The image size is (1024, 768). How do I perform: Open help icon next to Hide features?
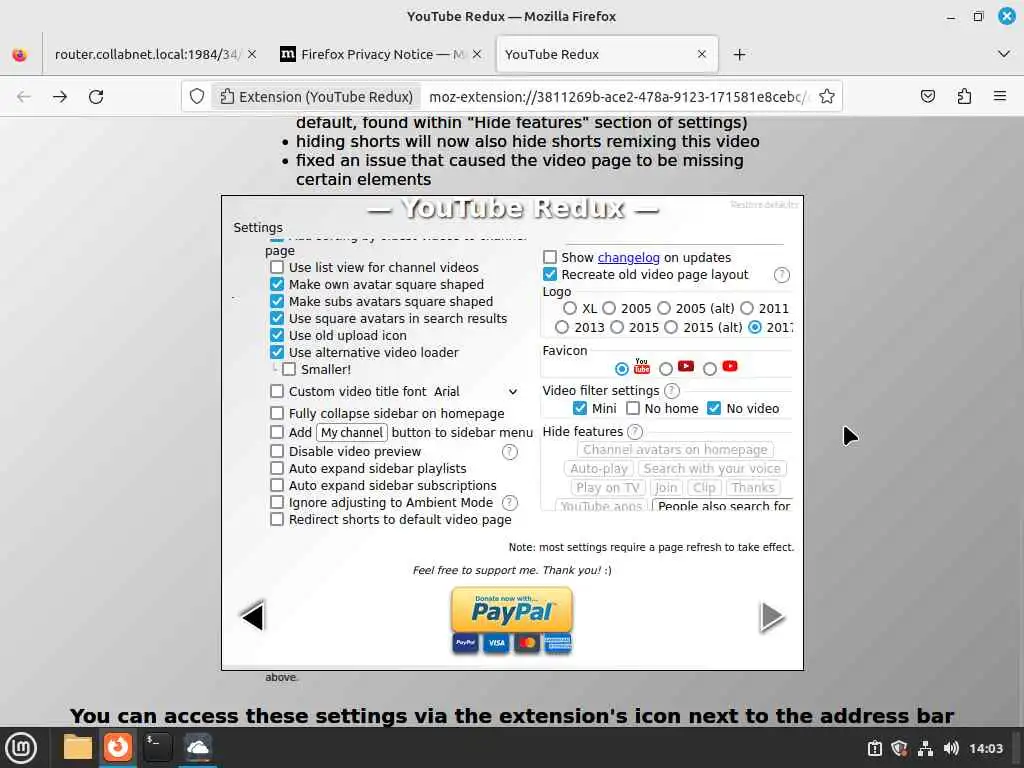coord(635,432)
